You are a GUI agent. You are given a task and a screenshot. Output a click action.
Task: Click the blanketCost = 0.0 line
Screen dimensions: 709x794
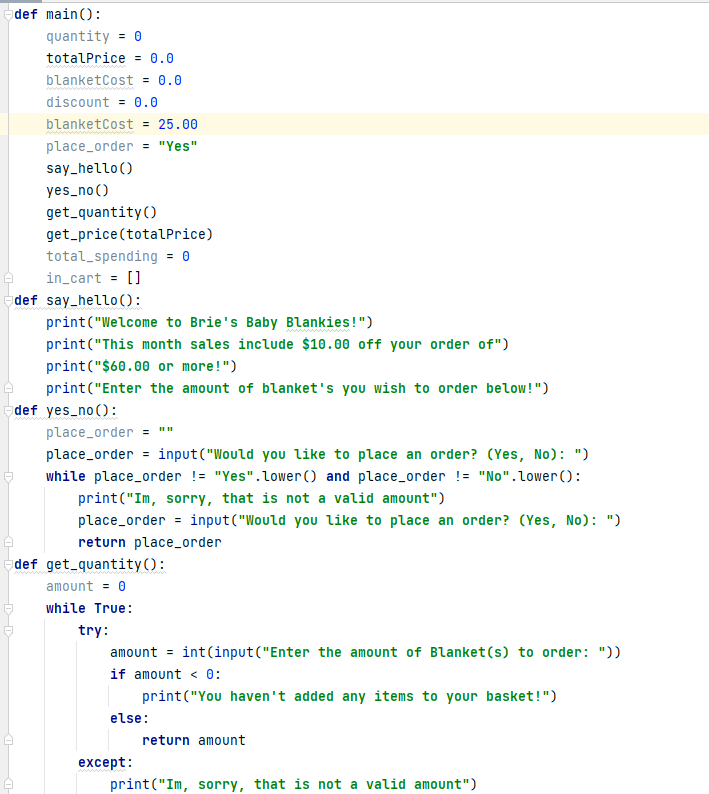114,81
